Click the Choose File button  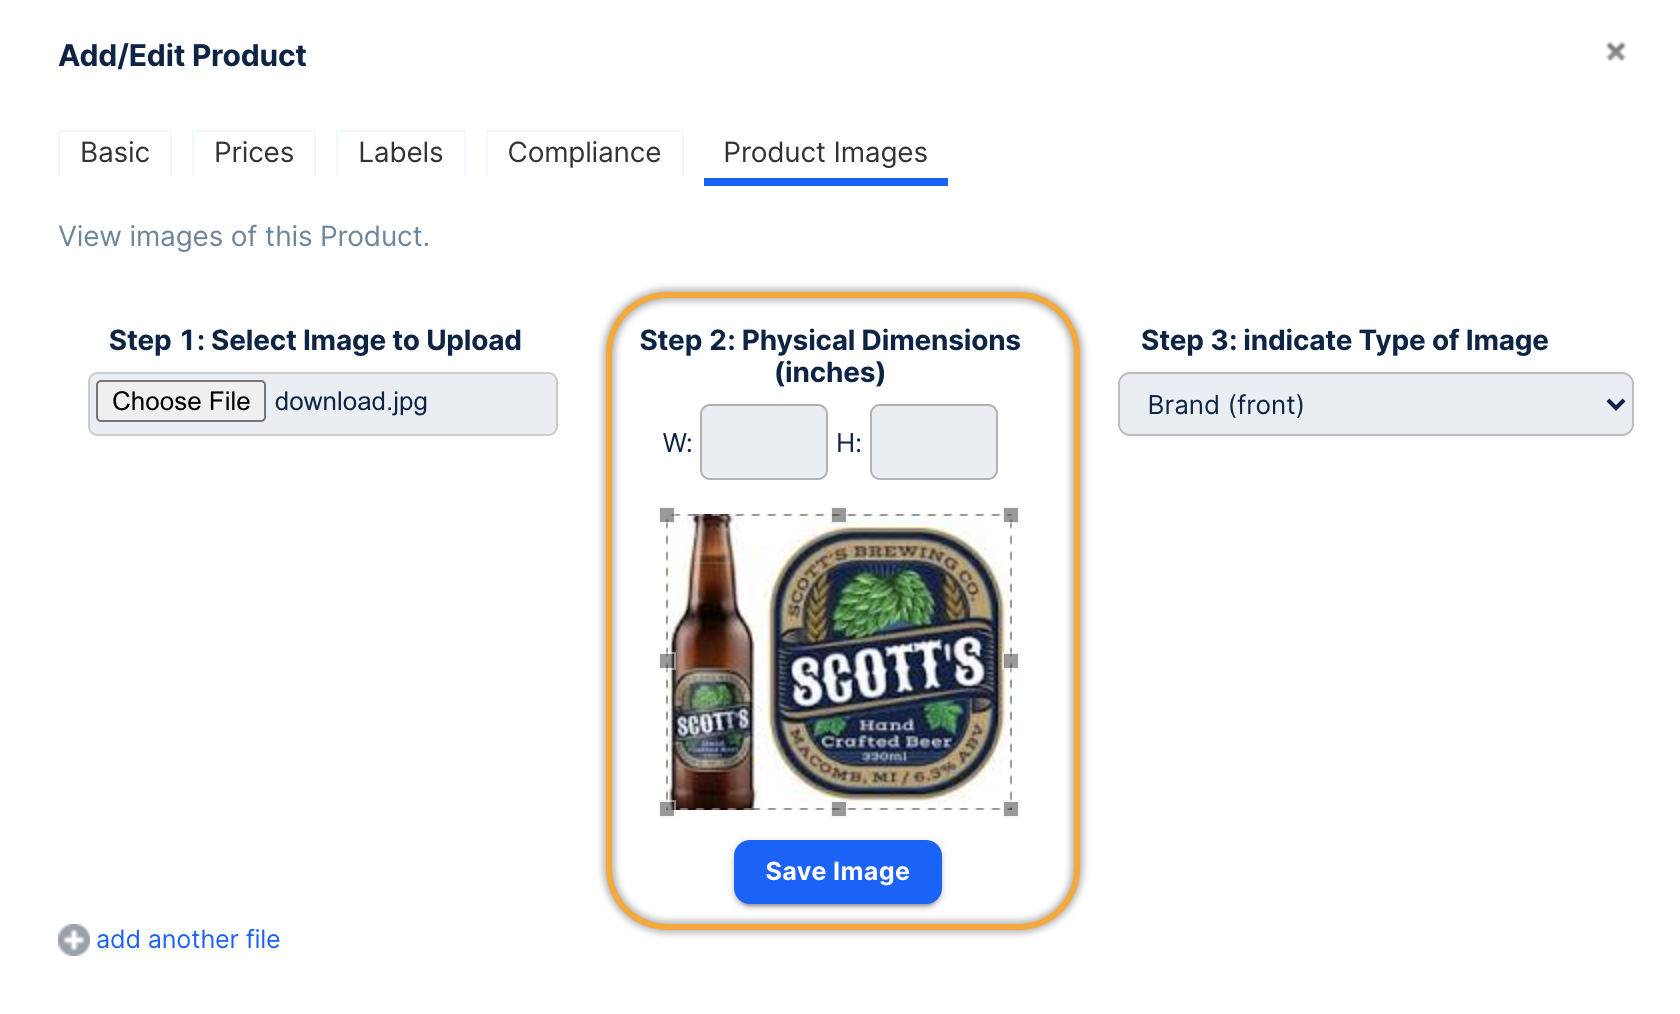coord(181,401)
